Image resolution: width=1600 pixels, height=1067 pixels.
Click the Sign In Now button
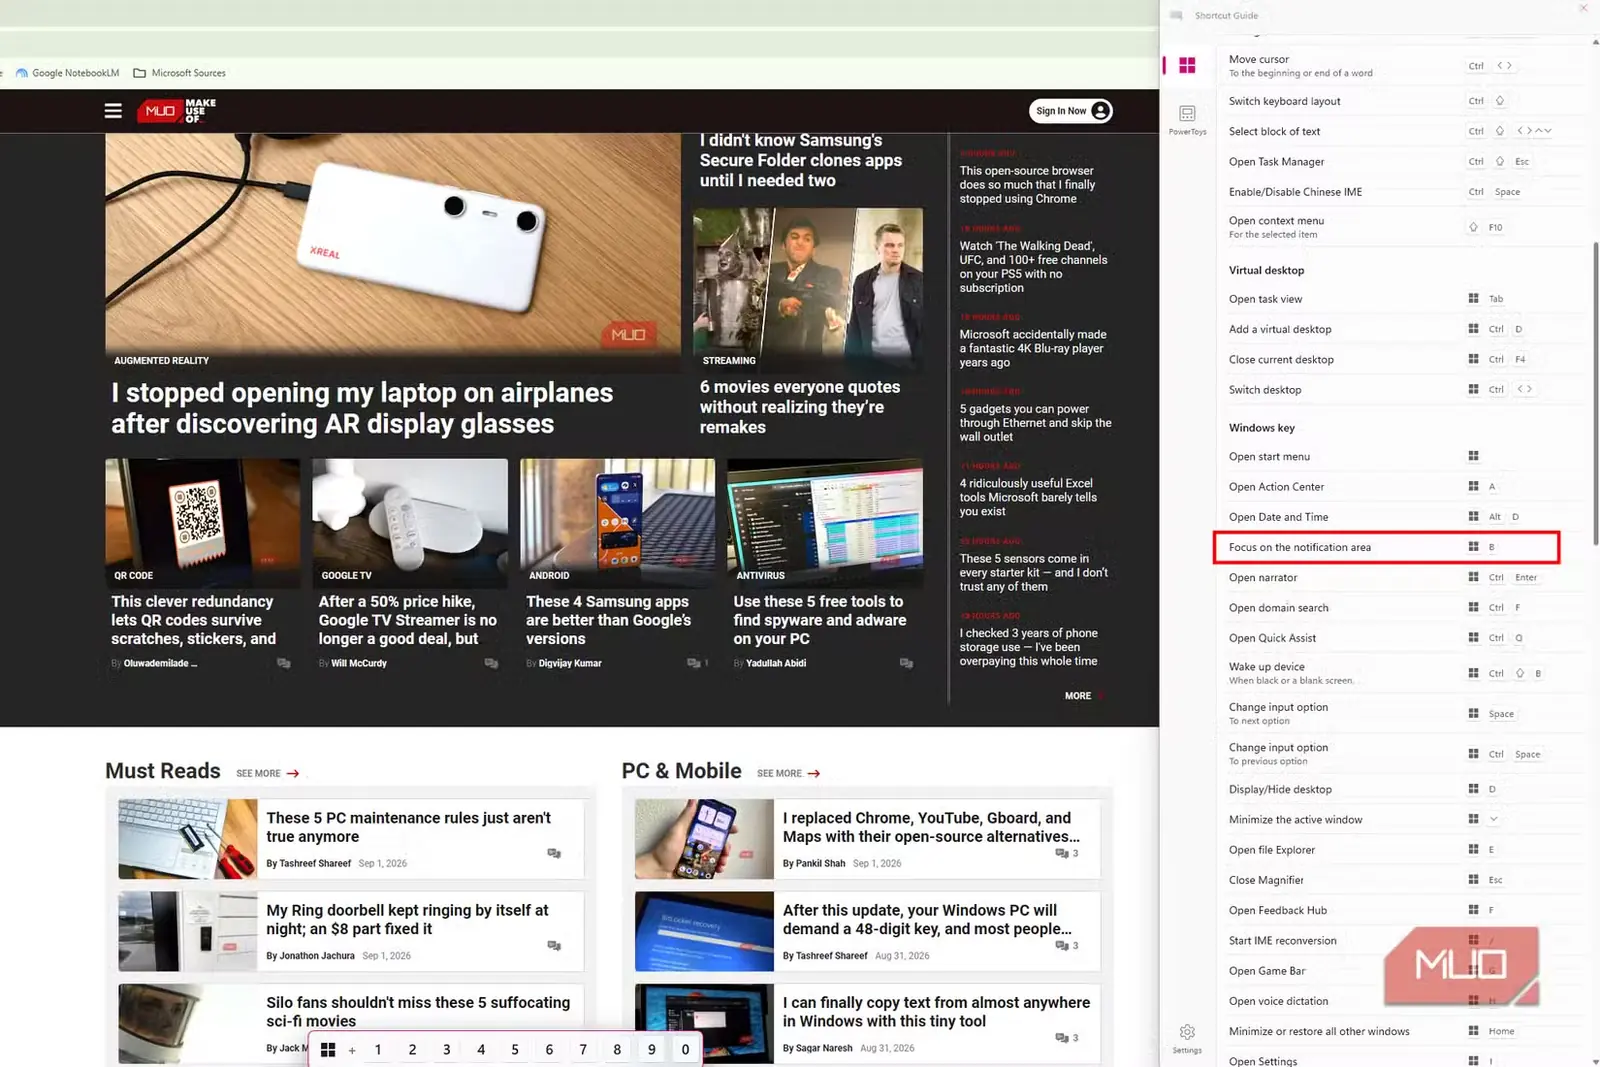click(1071, 111)
